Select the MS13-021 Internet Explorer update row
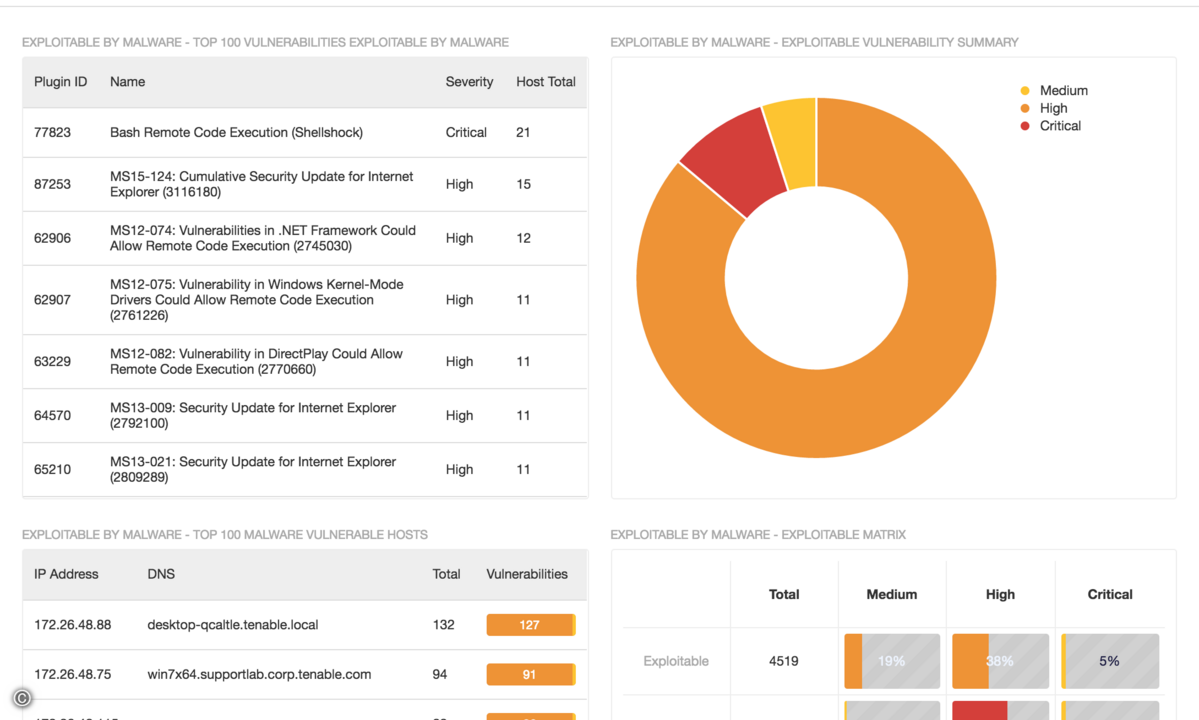 pyautogui.click(x=305, y=469)
